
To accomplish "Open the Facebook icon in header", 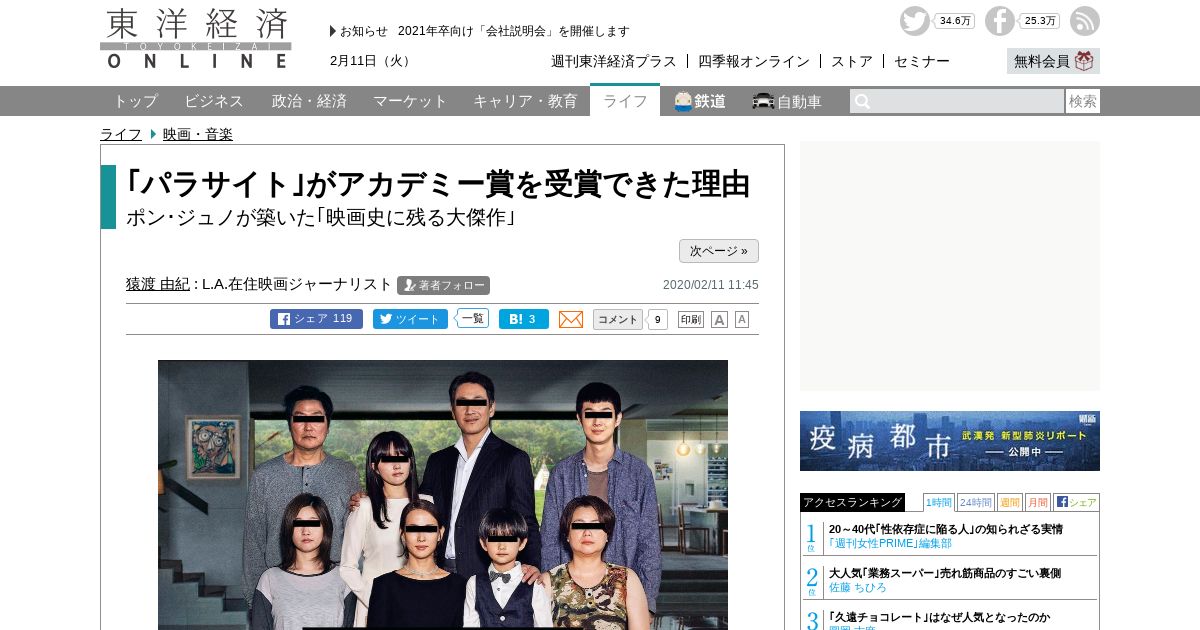I will click(999, 21).
